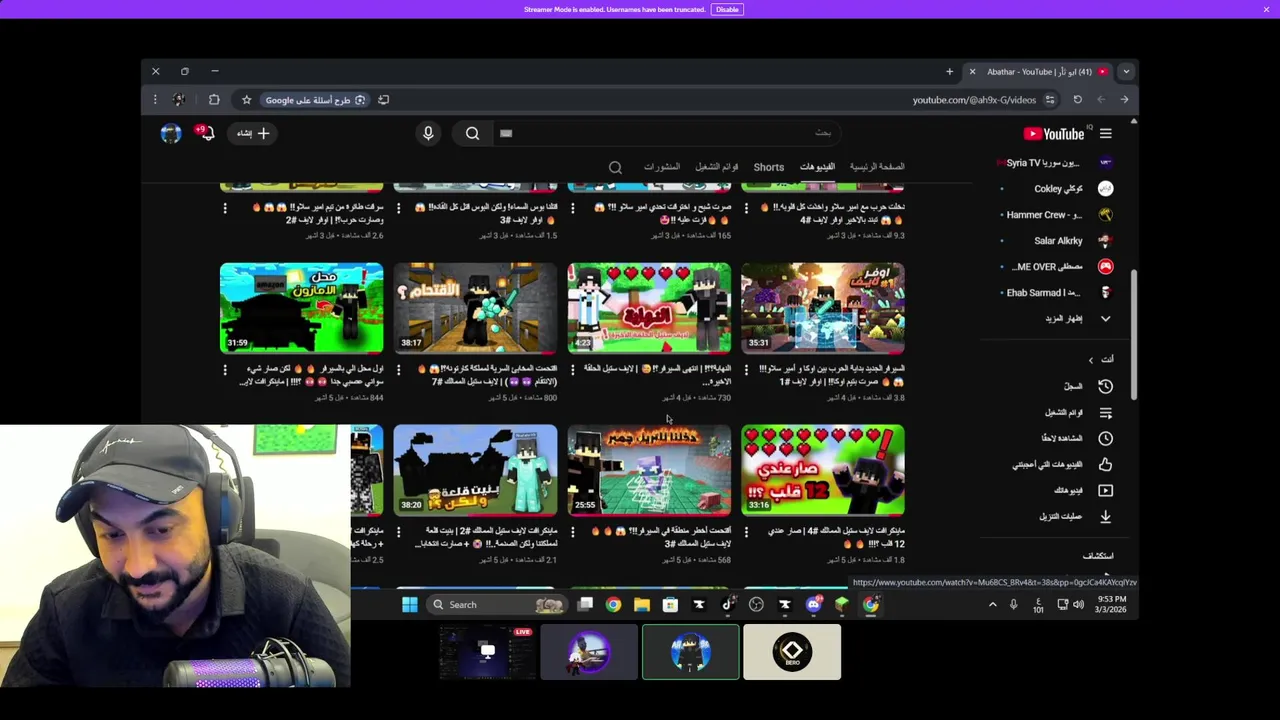
Task: Open Watch Later clock in sidebar
Action: coord(1105,438)
